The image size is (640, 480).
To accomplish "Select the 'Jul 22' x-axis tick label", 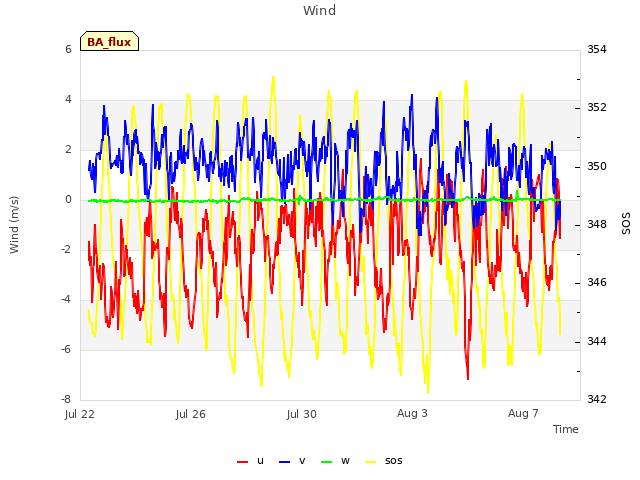I will point(80,414).
